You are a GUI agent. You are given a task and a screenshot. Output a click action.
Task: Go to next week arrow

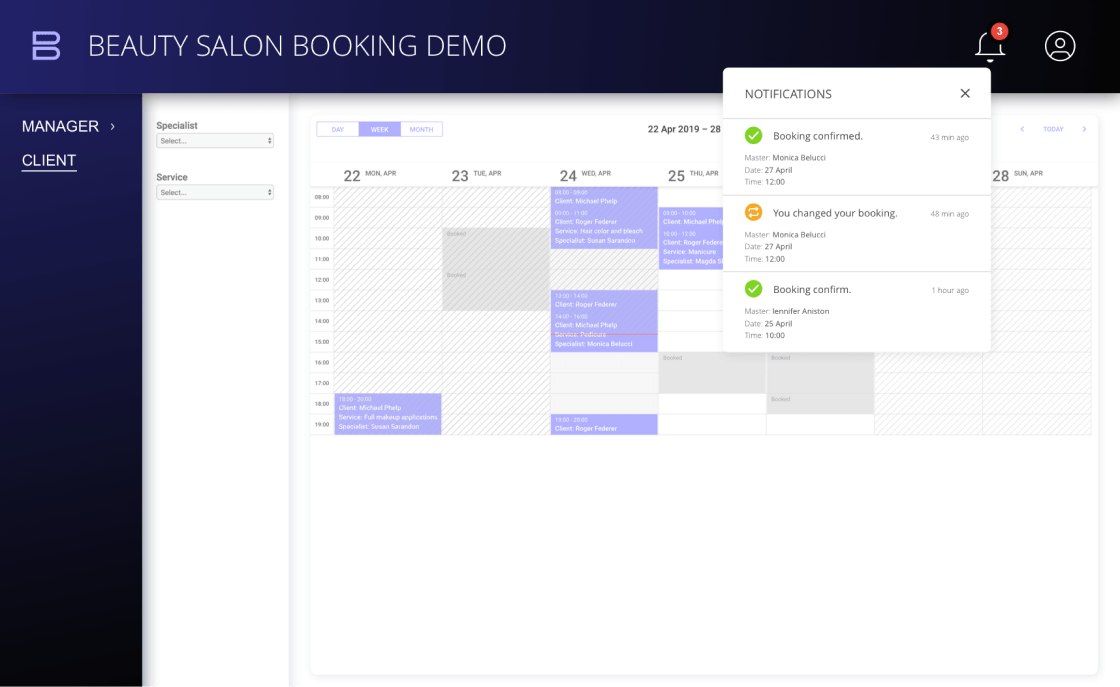tap(1084, 129)
